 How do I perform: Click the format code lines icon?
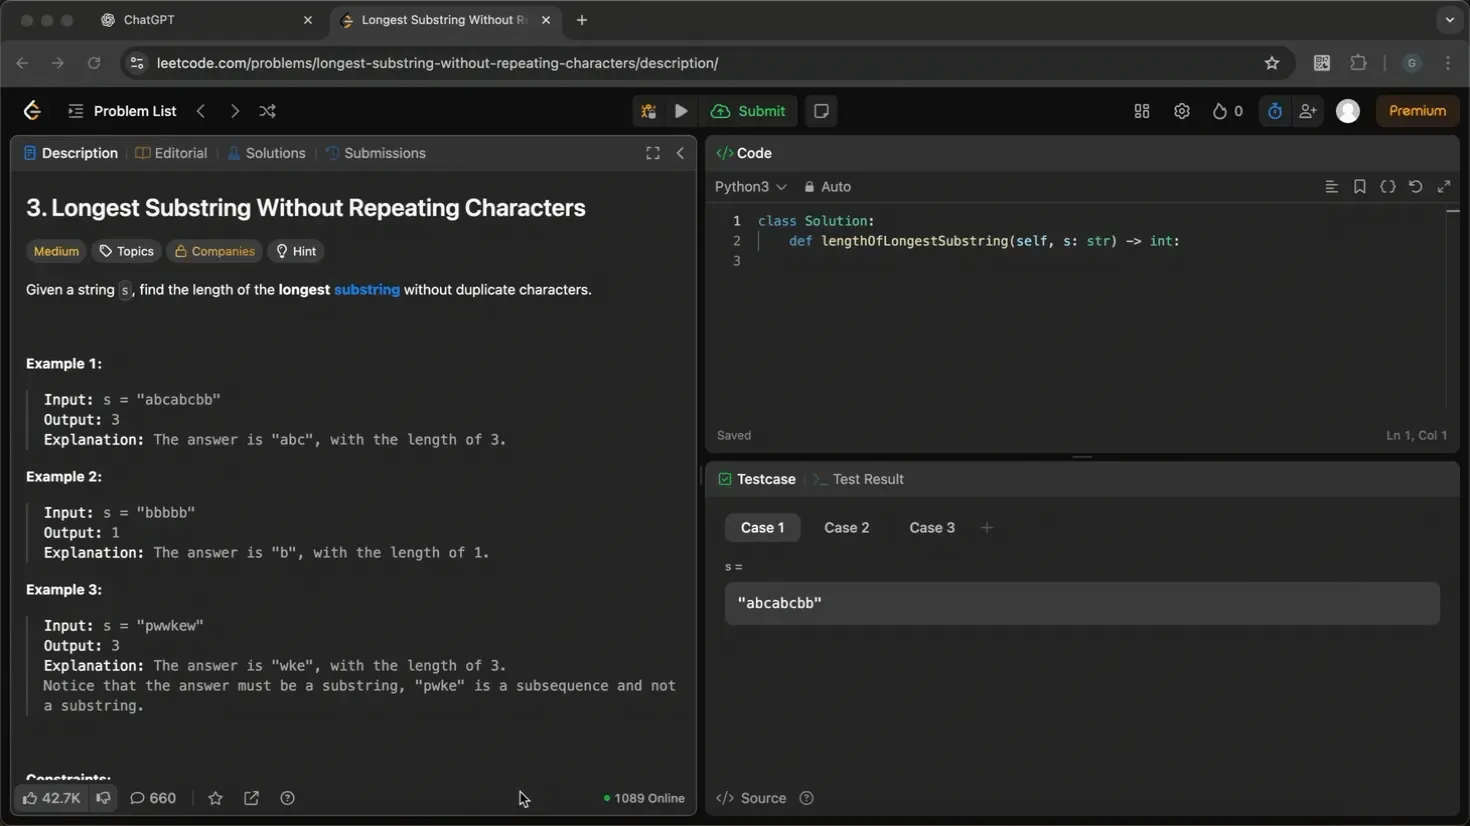1331,187
